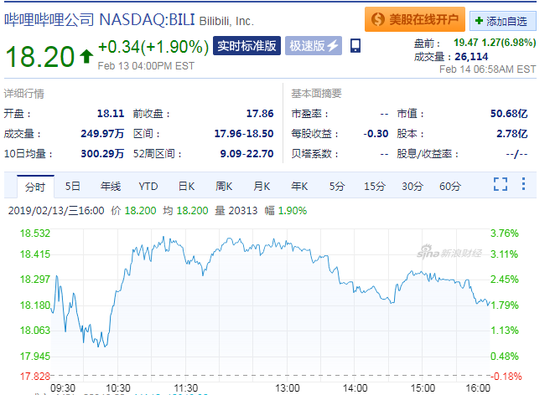550x395 pixels.
Task: Click volume value 249.97万
Action: point(102,134)
